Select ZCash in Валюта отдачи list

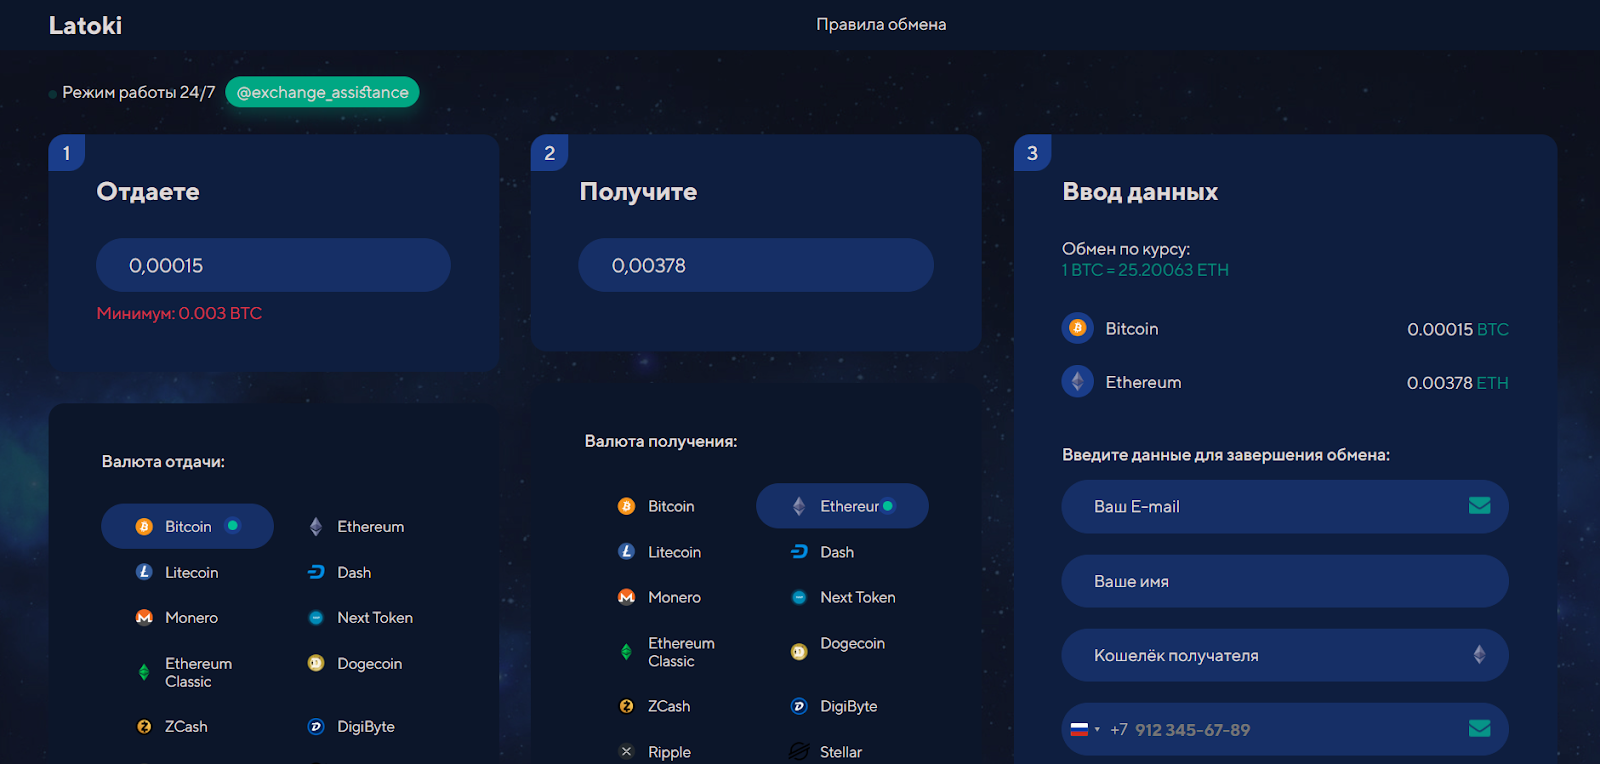[172, 726]
